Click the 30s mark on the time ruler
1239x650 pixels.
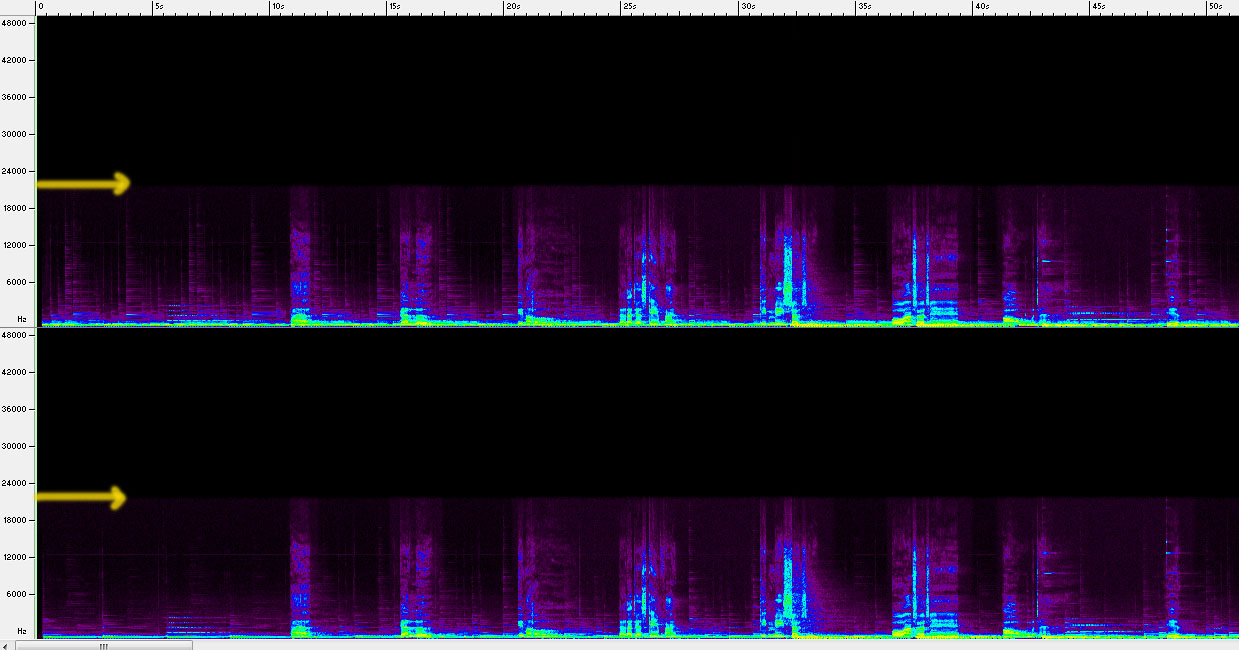746,7
